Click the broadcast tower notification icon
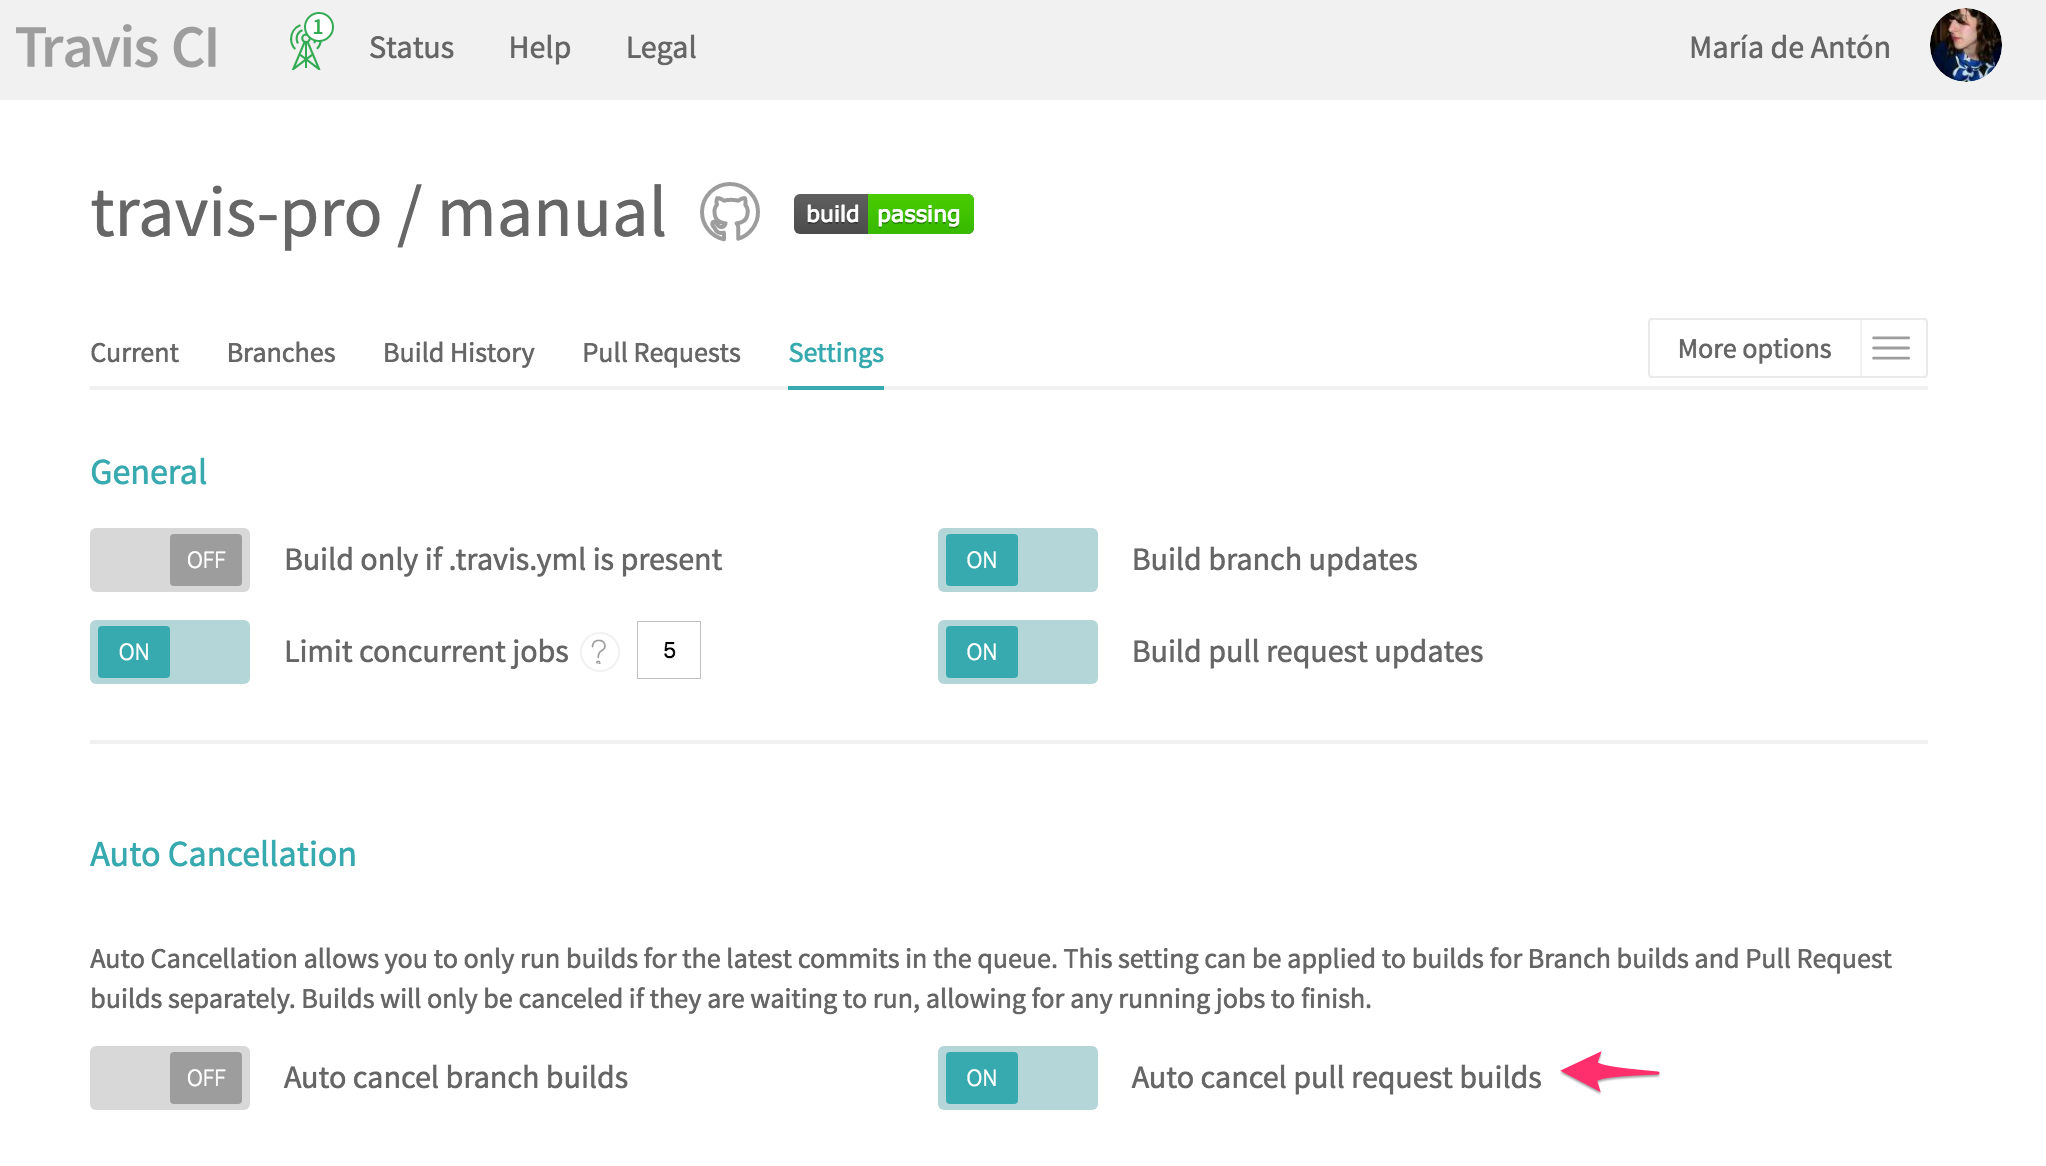This screenshot has height=1166, width=2046. pos(308,43)
